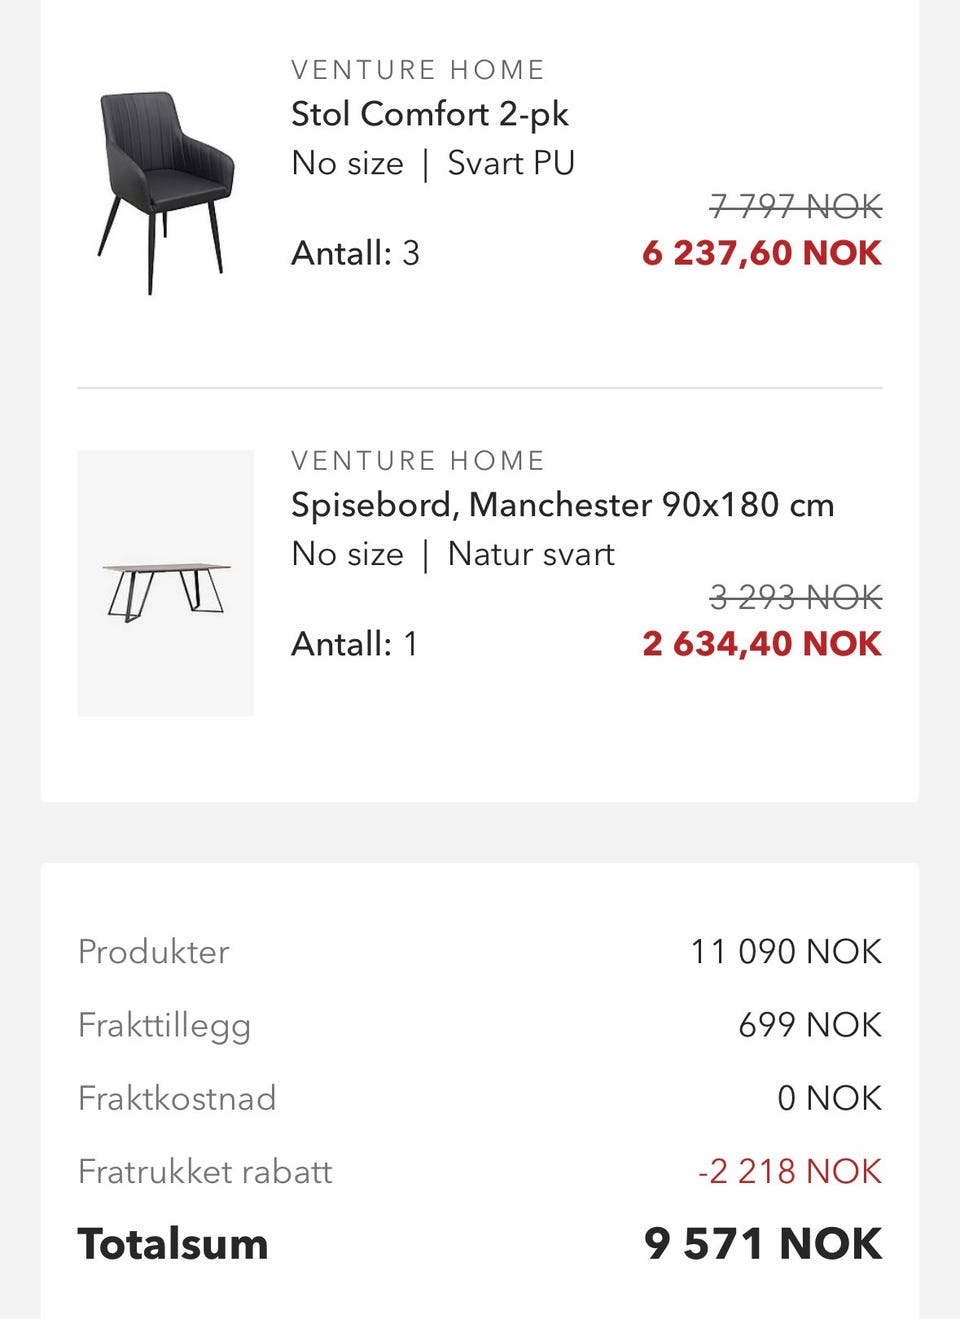Click the Frakttillegg 699 NOK amount
The height and width of the screenshot is (1319, 960).
pyautogui.click(x=810, y=1025)
